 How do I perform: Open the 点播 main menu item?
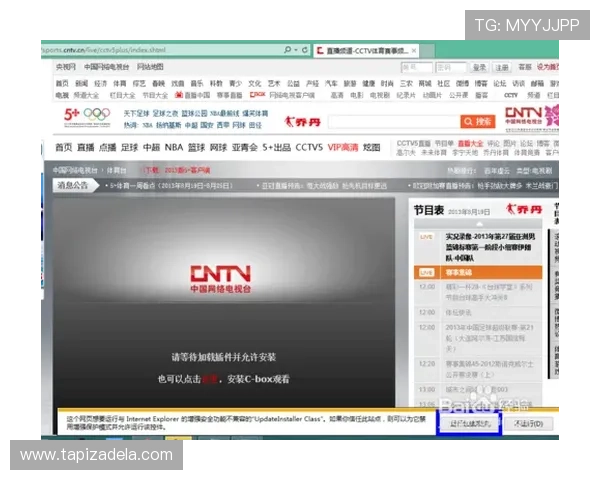pyautogui.click(x=107, y=147)
